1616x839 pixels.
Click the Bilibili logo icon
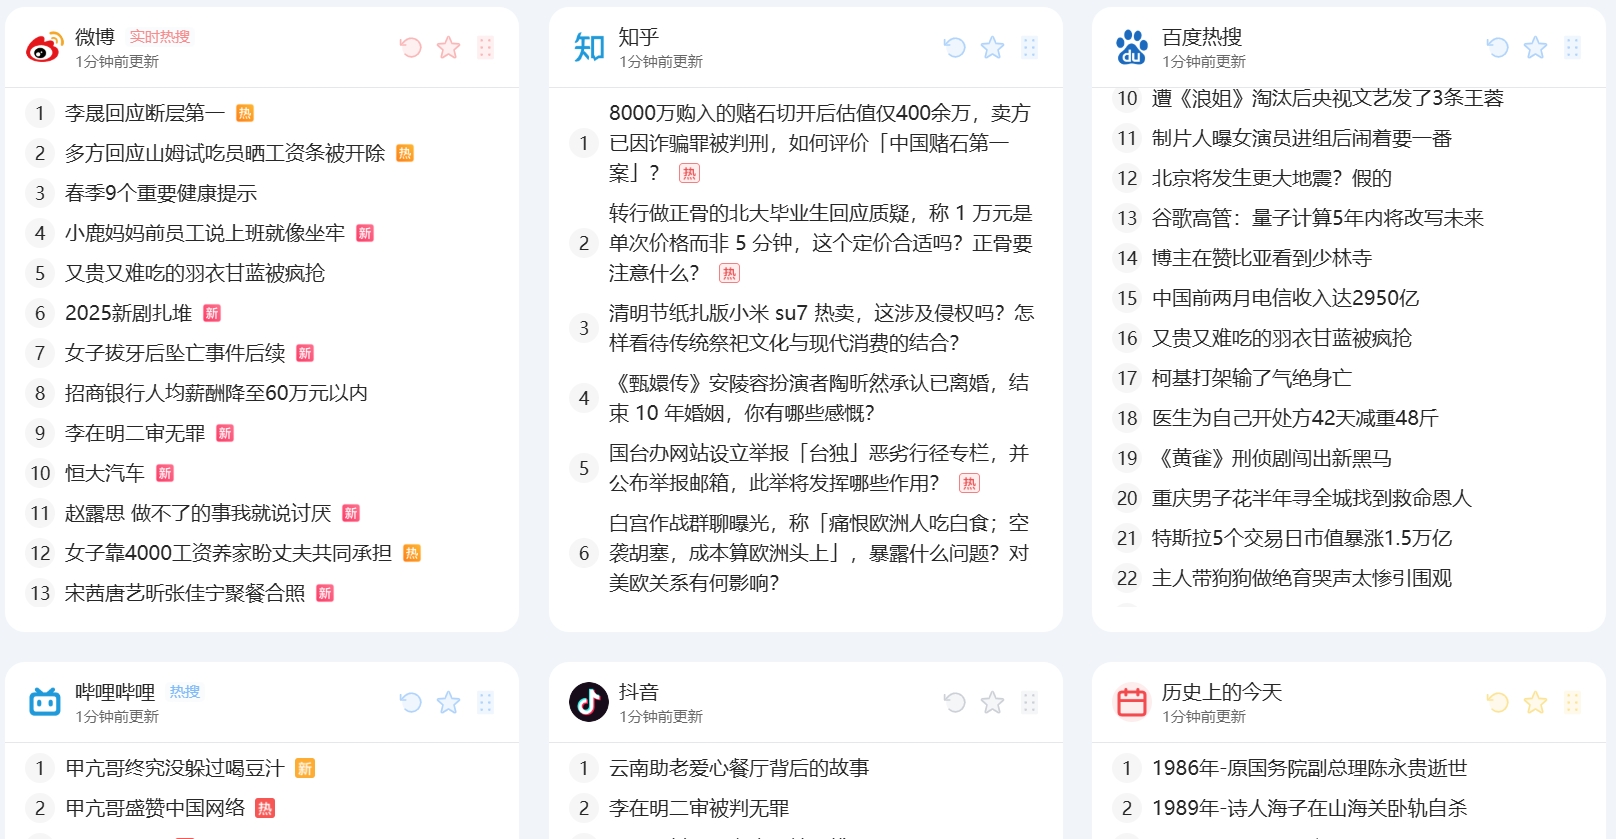(x=45, y=702)
